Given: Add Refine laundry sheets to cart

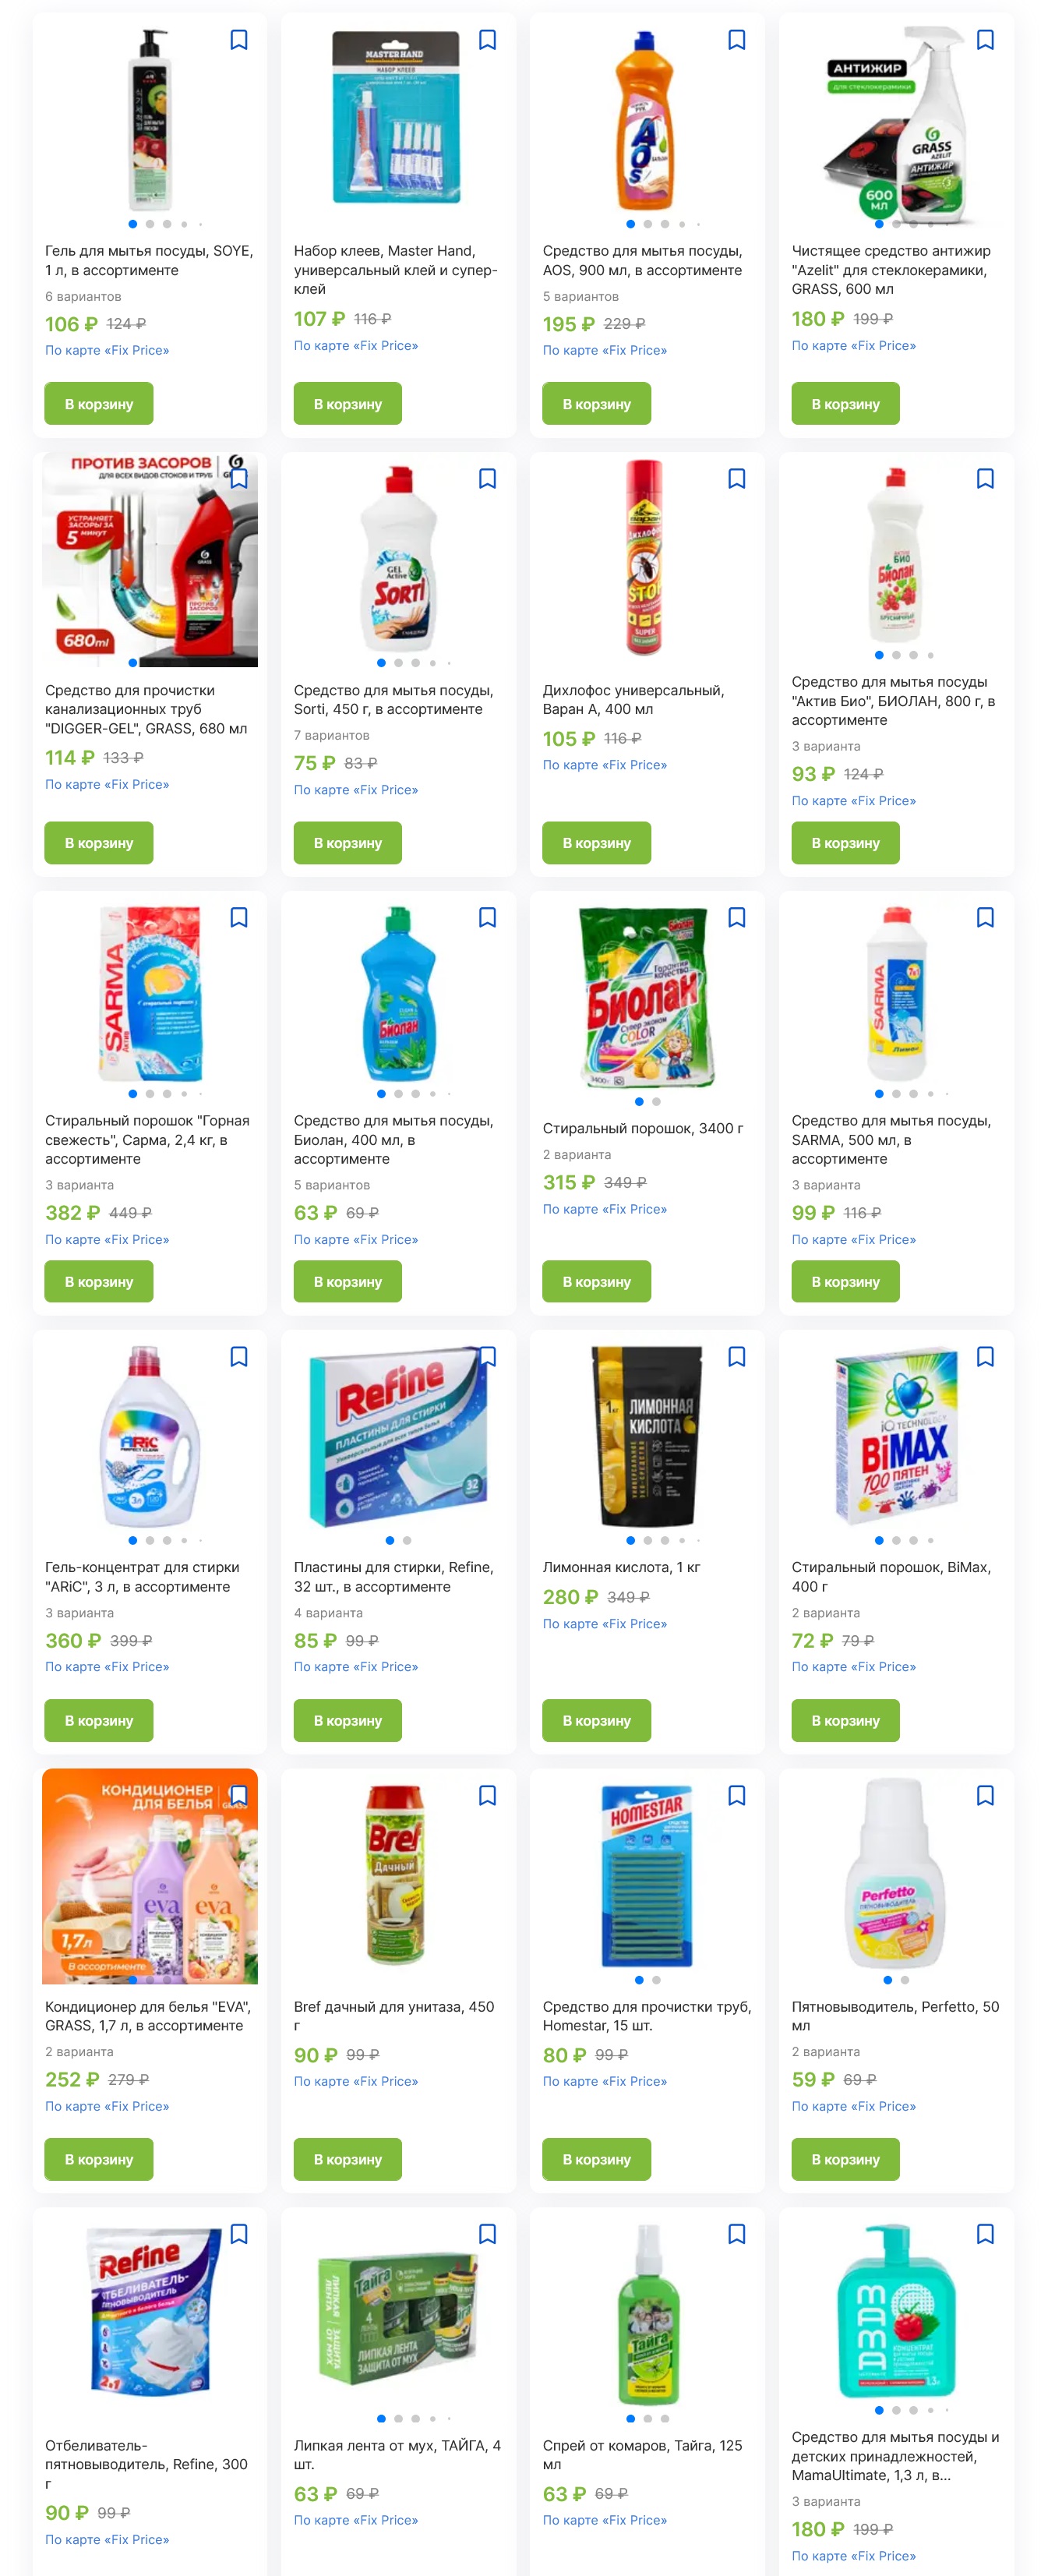Looking at the screenshot, I should click(x=348, y=1721).
